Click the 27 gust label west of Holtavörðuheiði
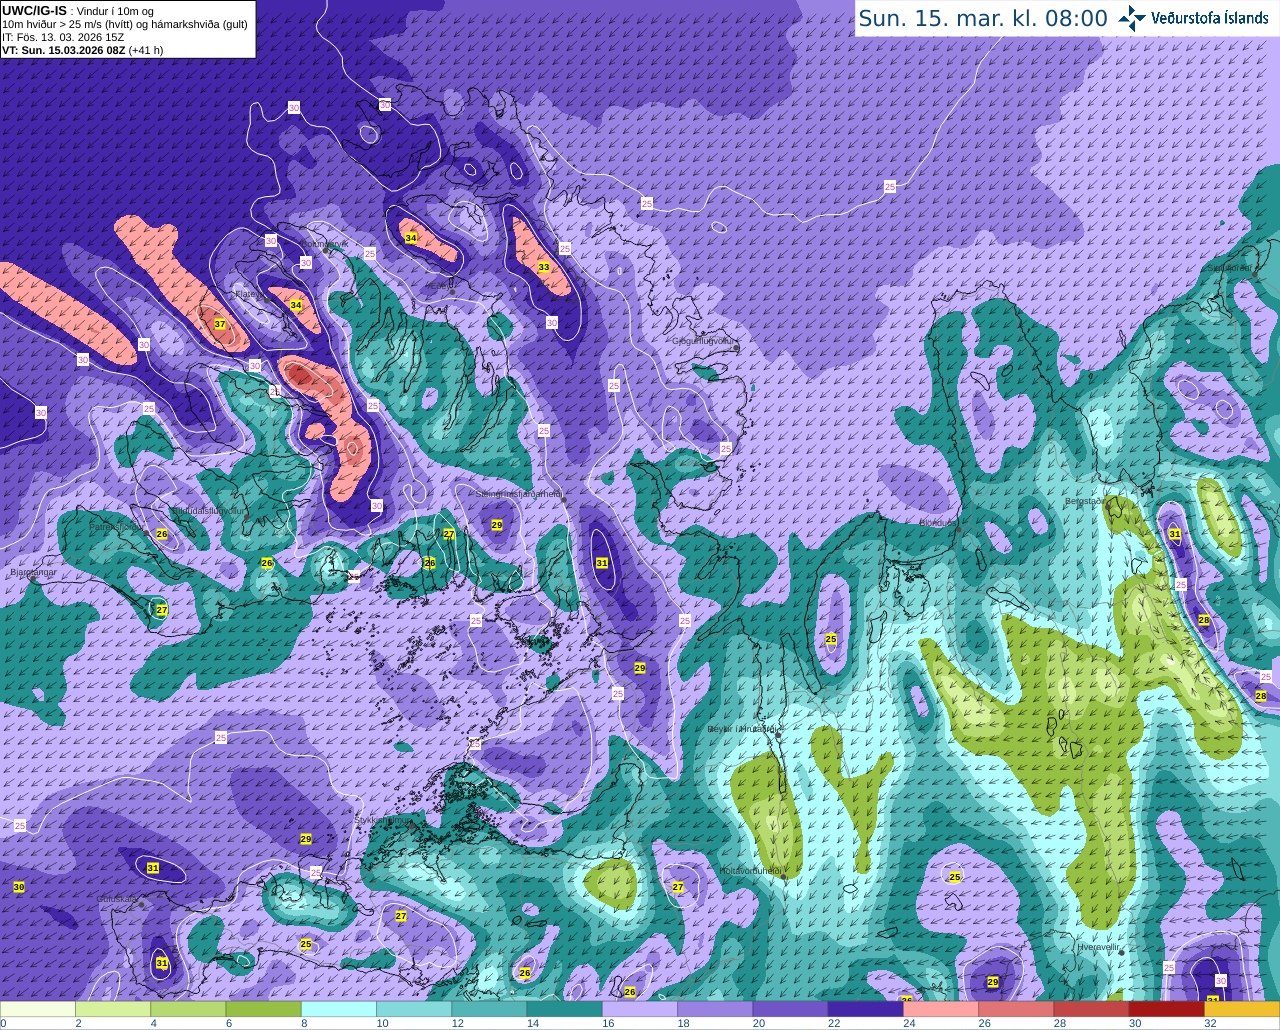Screen dimensions: 1280x1030 [678, 887]
